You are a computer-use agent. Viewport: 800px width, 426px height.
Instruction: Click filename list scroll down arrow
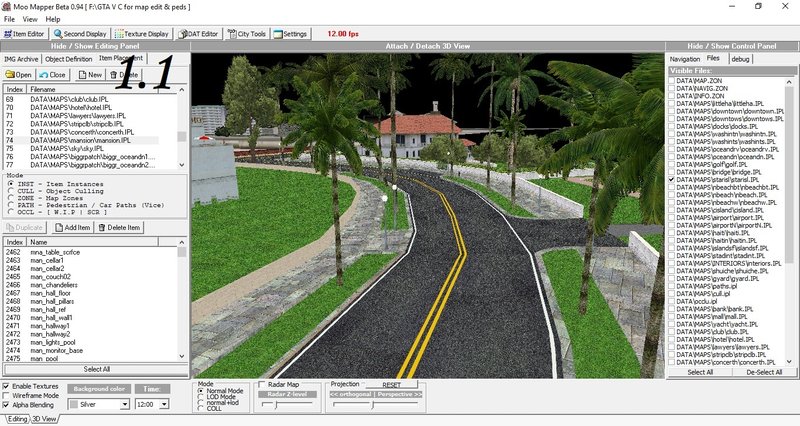182,165
